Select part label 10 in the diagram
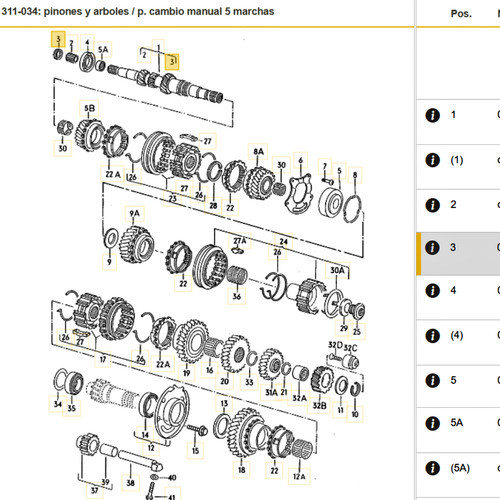Image resolution: width=500 pixels, height=500 pixels. coord(355,414)
